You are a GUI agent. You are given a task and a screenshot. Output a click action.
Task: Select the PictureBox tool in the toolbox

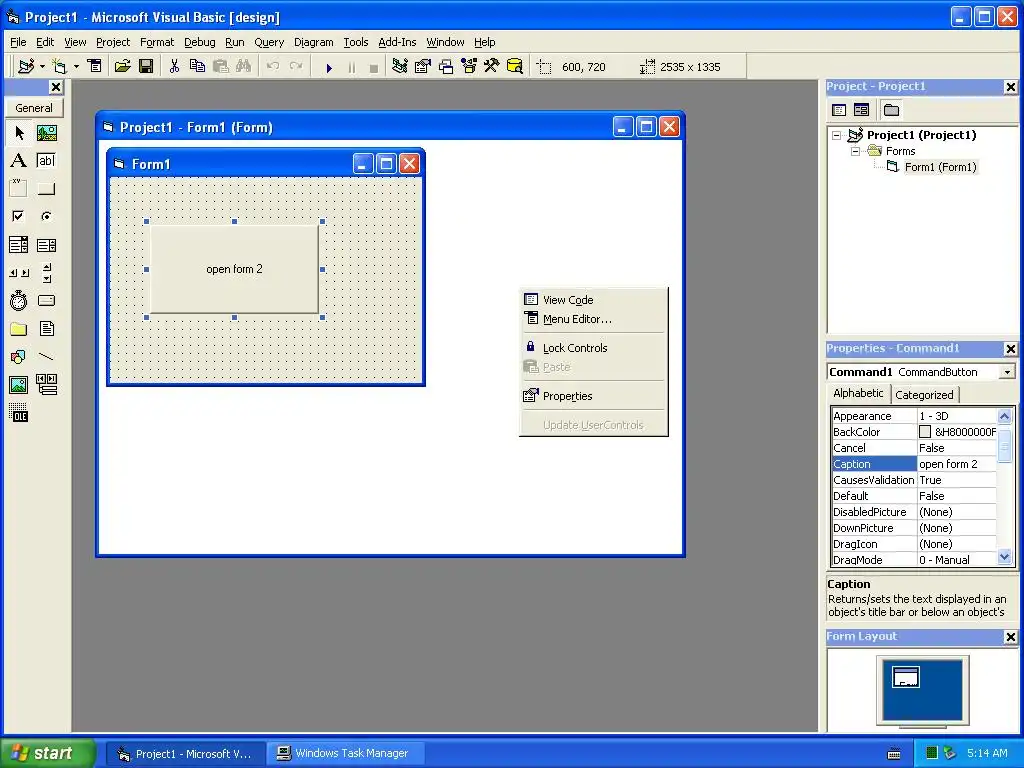click(x=46, y=133)
